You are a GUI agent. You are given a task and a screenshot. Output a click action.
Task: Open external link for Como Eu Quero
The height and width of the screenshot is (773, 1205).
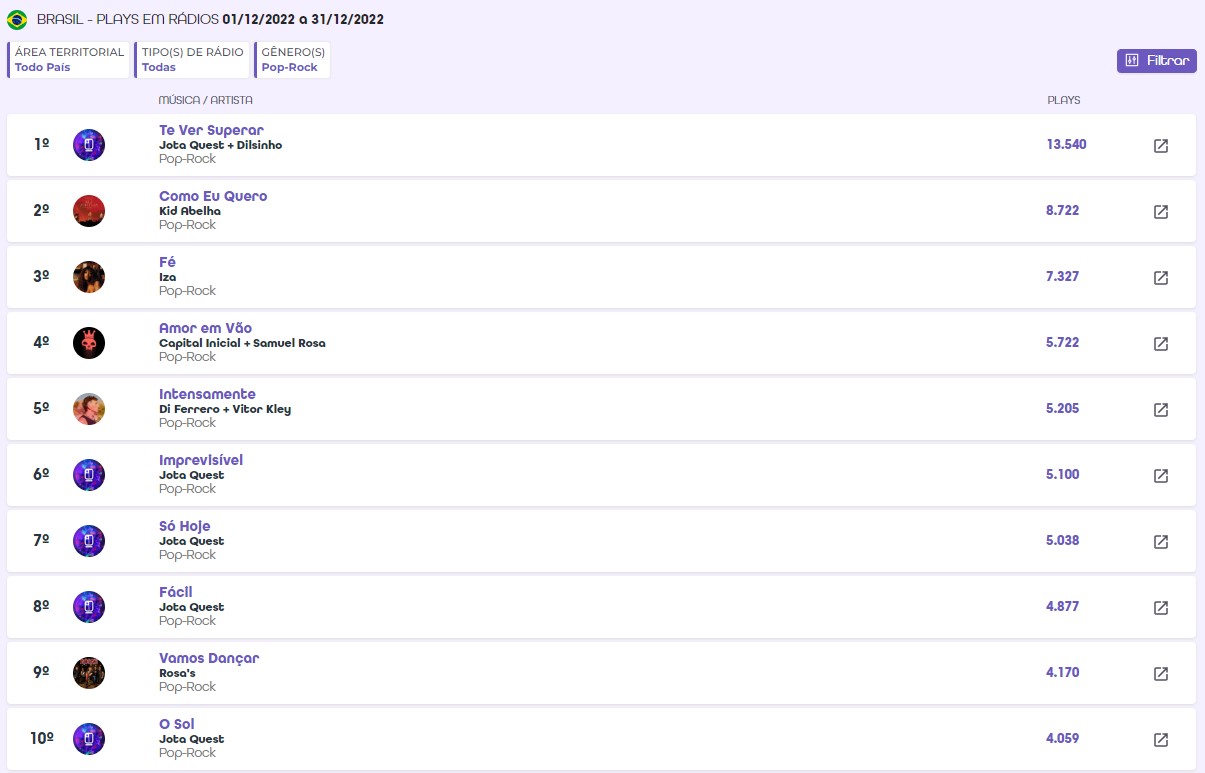pyautogui.click(x=1161, y=212)
